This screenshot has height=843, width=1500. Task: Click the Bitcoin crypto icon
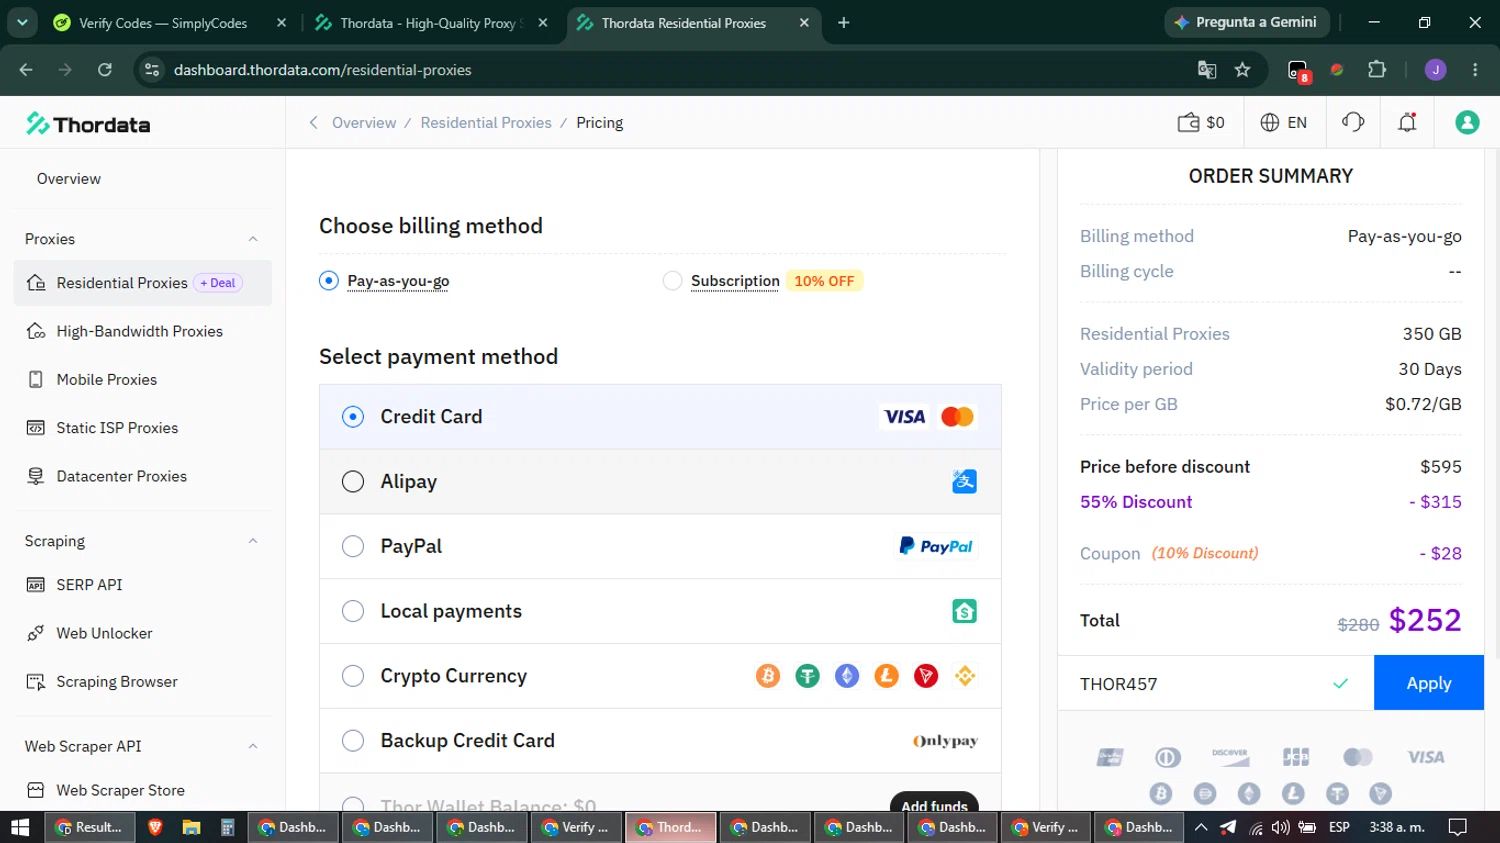coord(768,676)
